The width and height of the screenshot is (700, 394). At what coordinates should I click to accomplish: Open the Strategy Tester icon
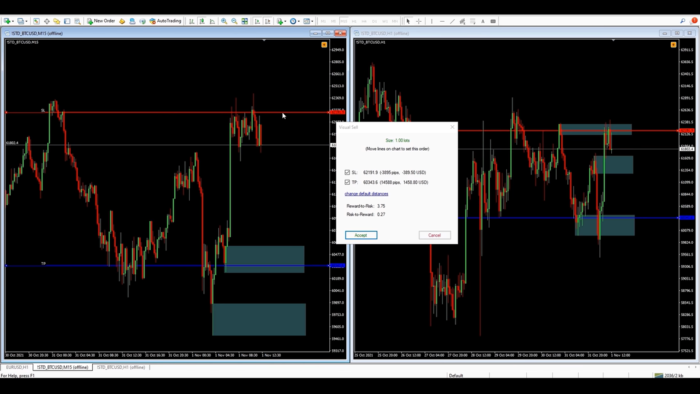(77, 21)
